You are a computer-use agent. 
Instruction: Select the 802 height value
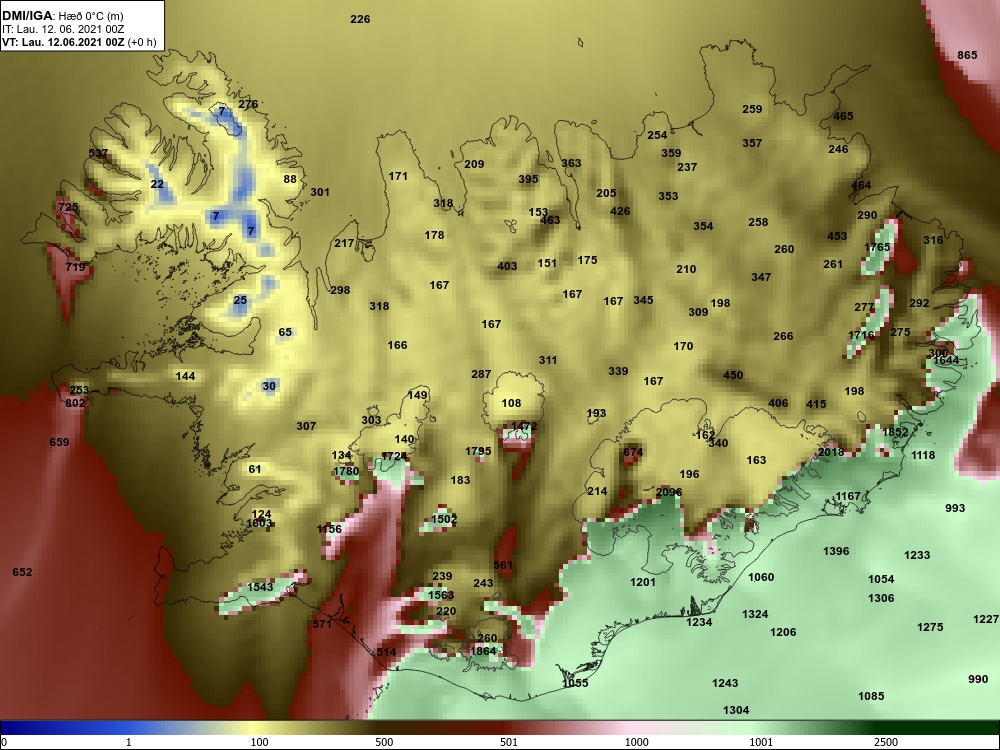pos(75,402)
